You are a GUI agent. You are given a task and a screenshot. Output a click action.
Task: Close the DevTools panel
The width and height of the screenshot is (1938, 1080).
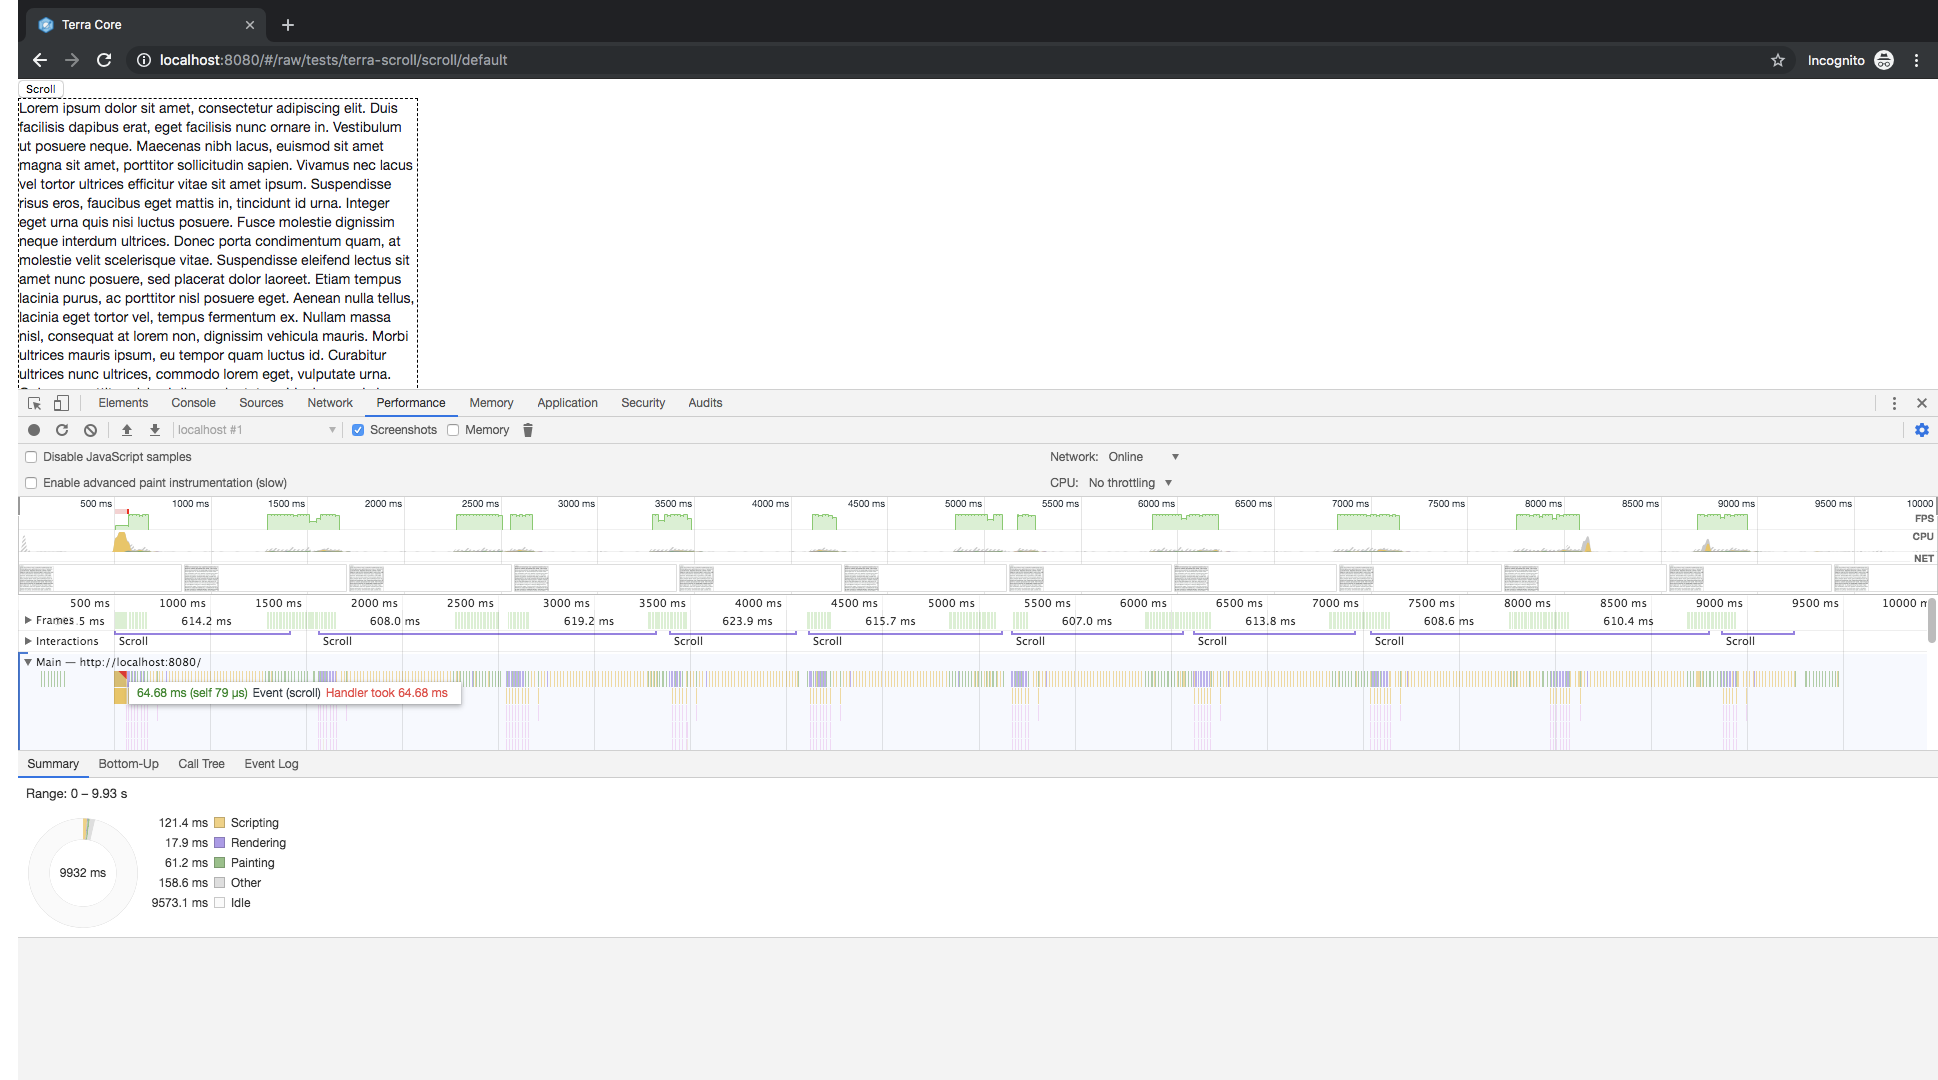(1922, 403)
